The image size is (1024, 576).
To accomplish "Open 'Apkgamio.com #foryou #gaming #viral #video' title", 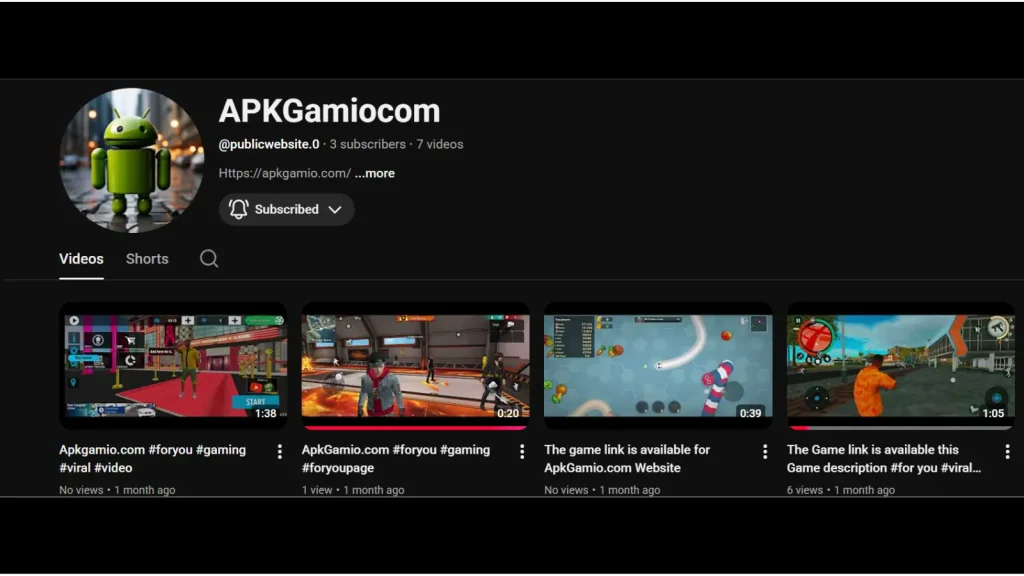I will [152, 458].
